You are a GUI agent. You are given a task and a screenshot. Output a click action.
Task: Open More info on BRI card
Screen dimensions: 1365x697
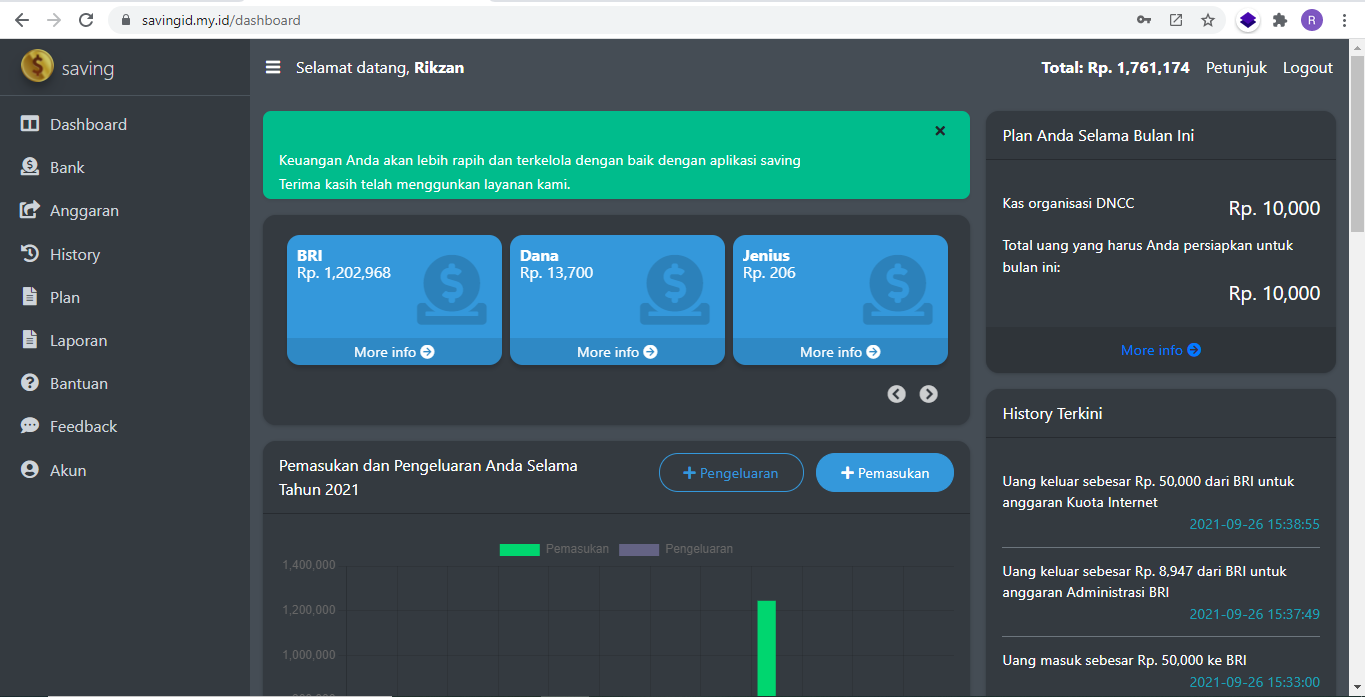pyautogui.click(x=394, y=352)
